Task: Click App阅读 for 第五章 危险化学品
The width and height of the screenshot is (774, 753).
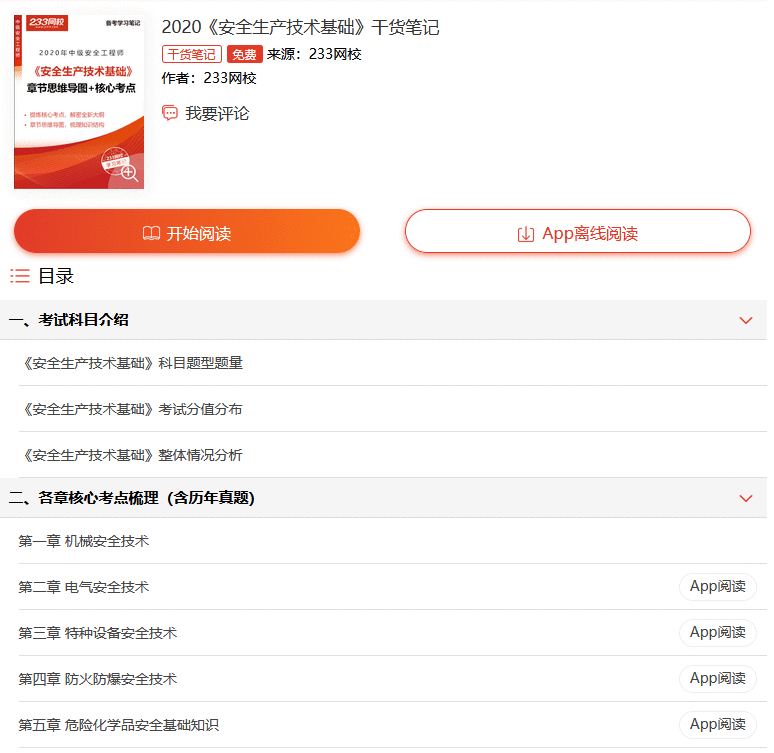Action: click(x=717, y=725)
